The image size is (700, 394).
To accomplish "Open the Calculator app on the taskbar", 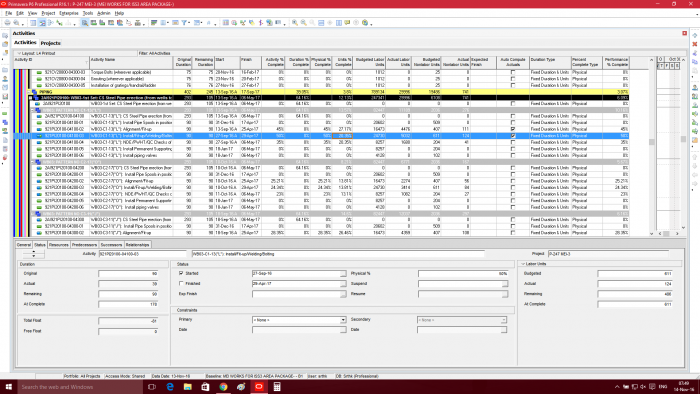I will 277,387.
